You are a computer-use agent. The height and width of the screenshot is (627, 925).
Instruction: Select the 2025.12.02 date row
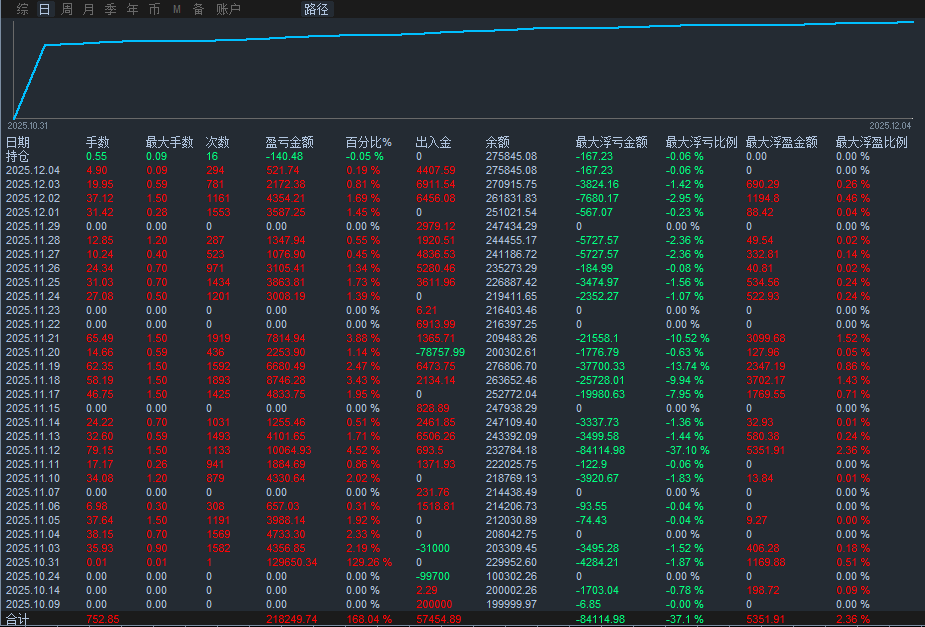(32, 198)
